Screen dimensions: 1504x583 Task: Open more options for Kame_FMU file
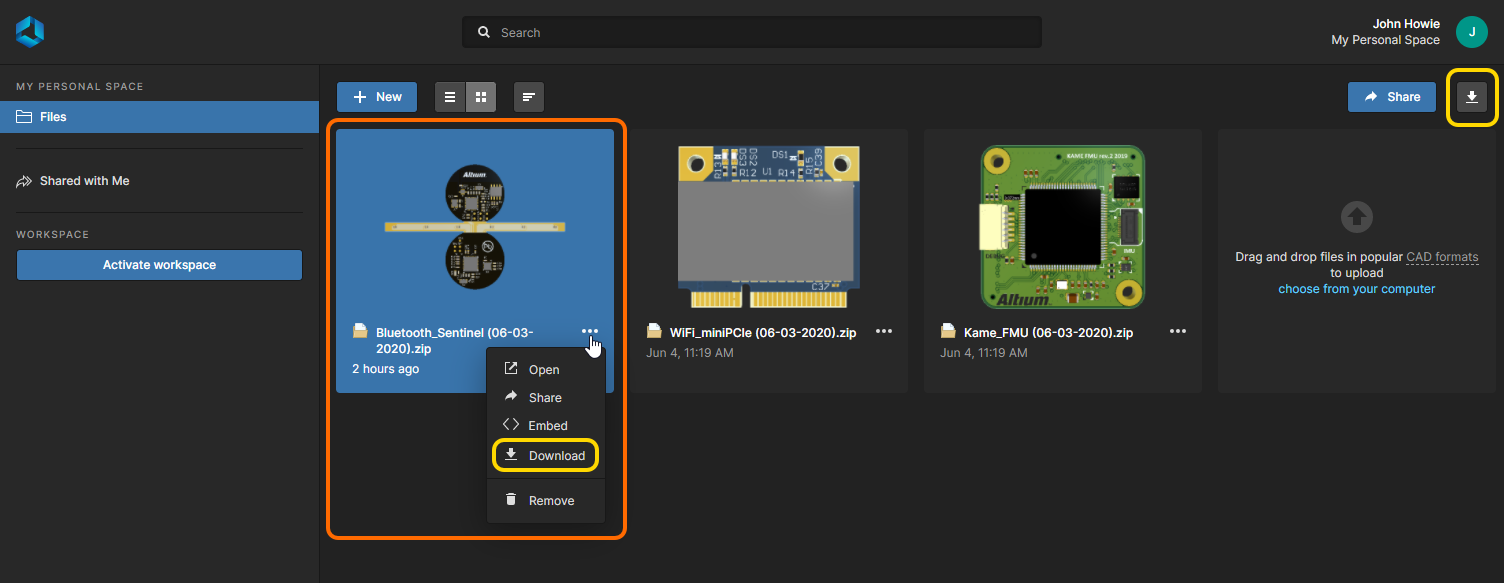coord(1178,332)
